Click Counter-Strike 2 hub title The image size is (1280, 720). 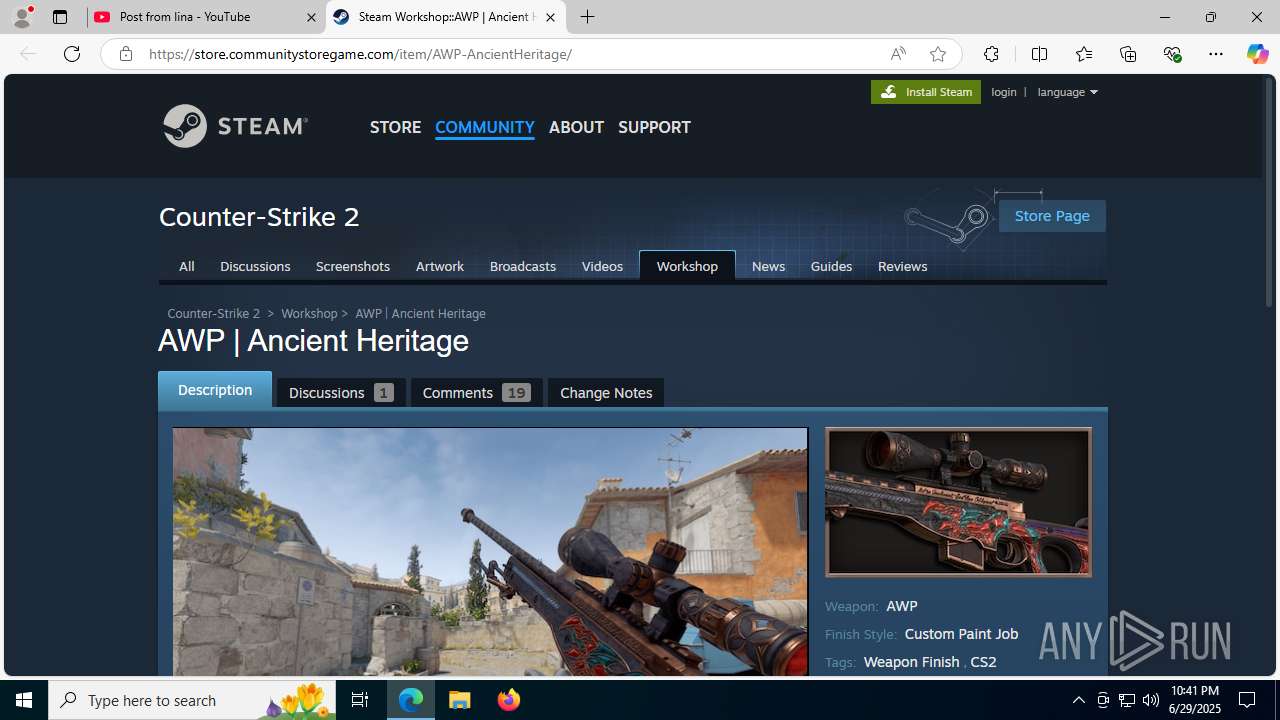click(x=259, y=216)
